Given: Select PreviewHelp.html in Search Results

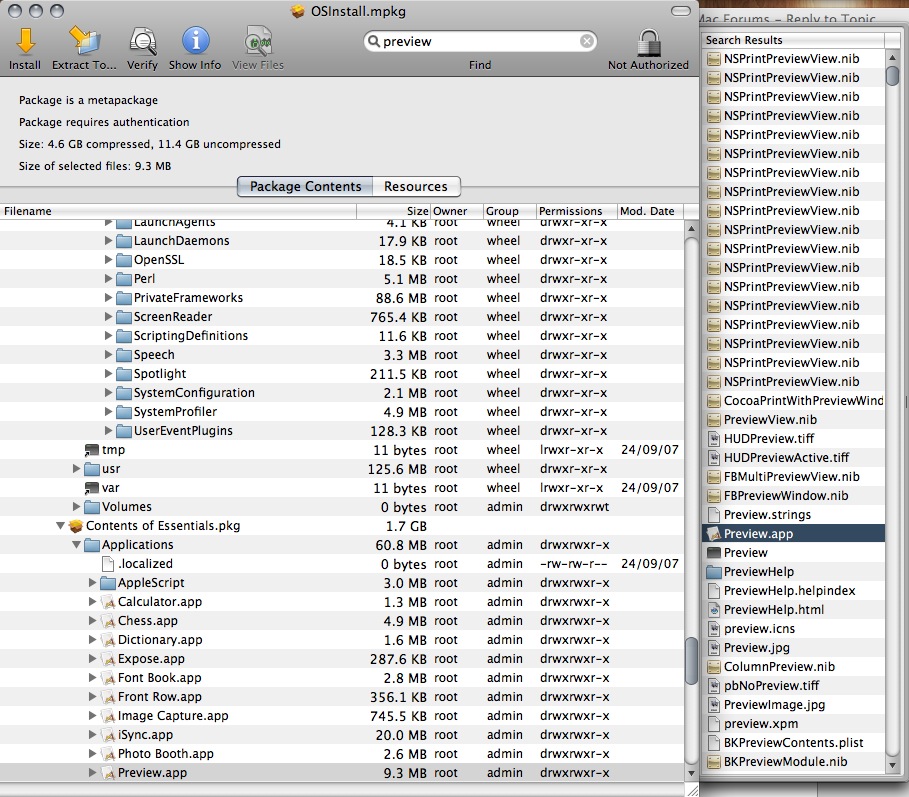Looking at the screenshot, I should click(x=794, y=609).
